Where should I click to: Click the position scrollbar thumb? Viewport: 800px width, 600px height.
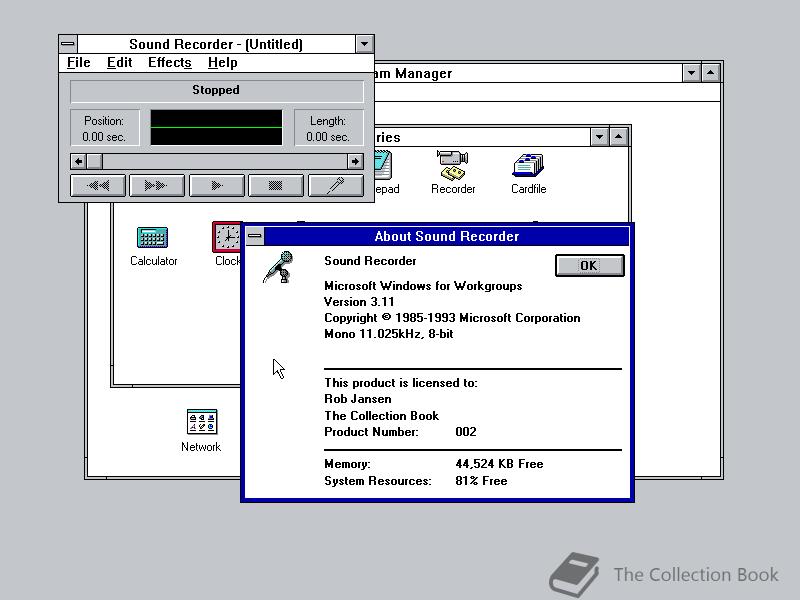(94, 162)
